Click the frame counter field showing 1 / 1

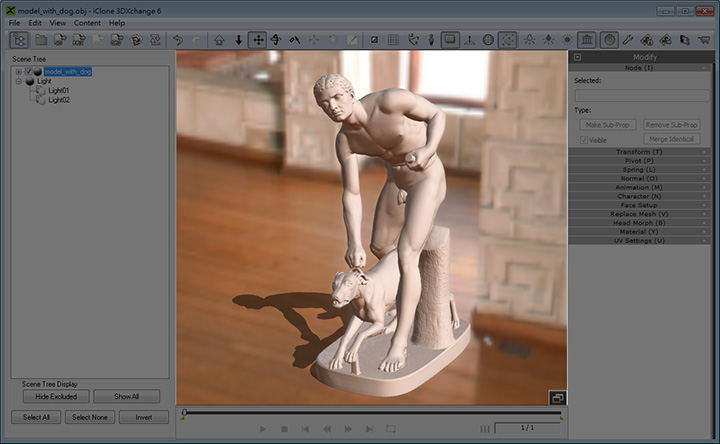tap(528, 428)
